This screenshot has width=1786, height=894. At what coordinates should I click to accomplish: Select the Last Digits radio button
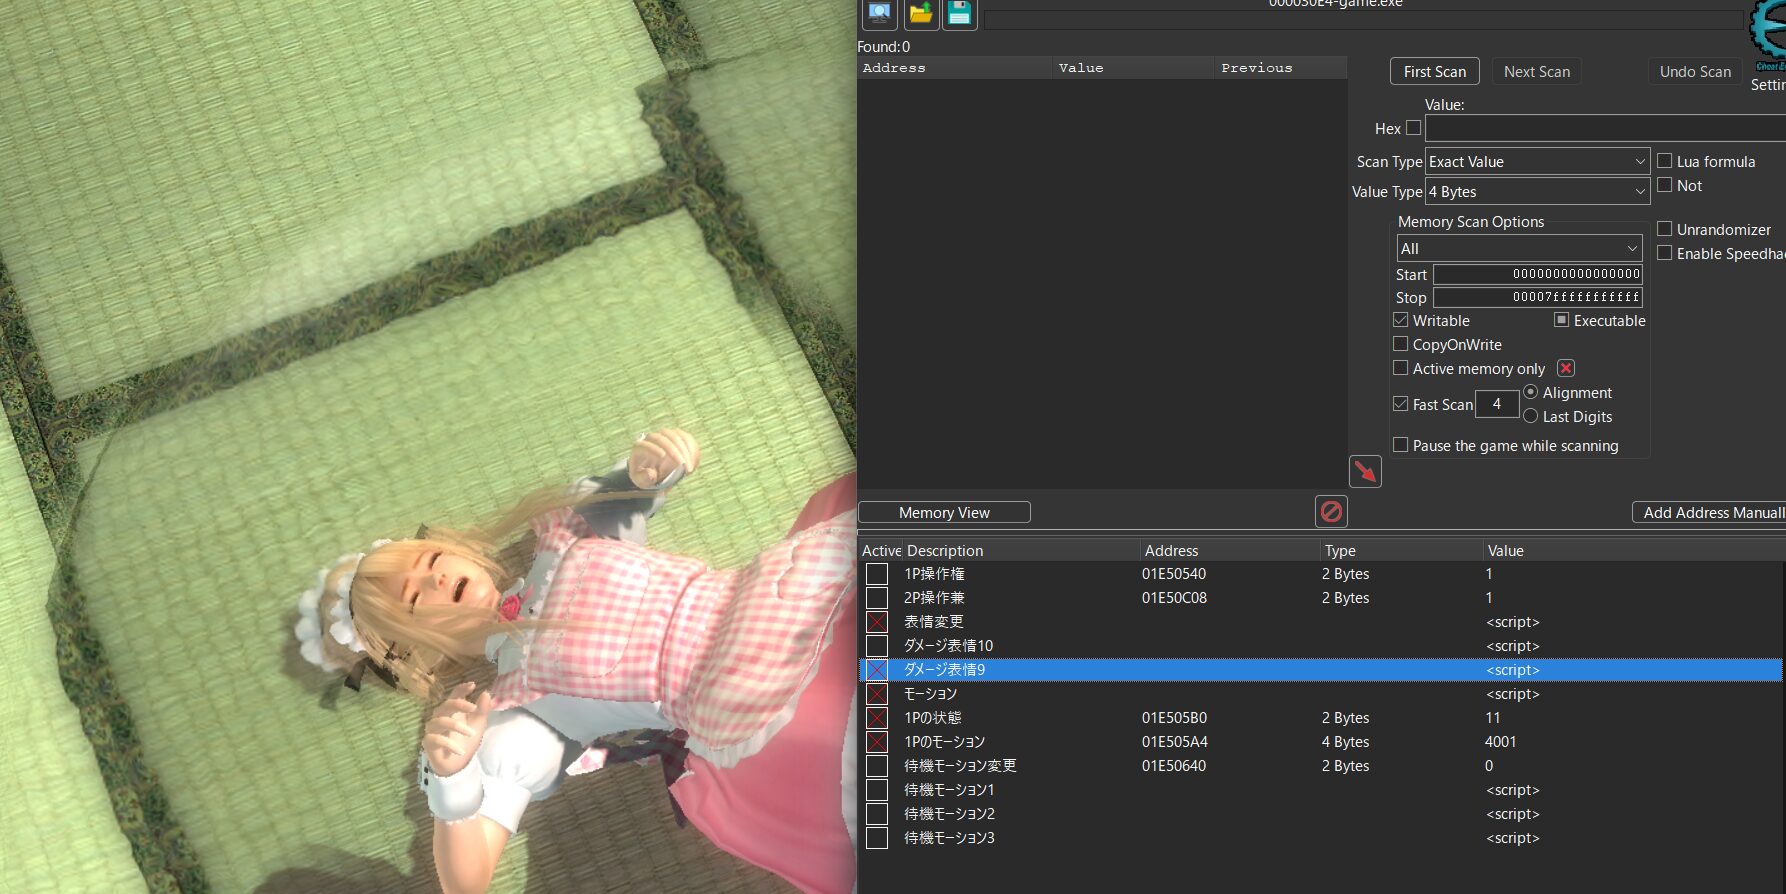(x=1530, y=416)
